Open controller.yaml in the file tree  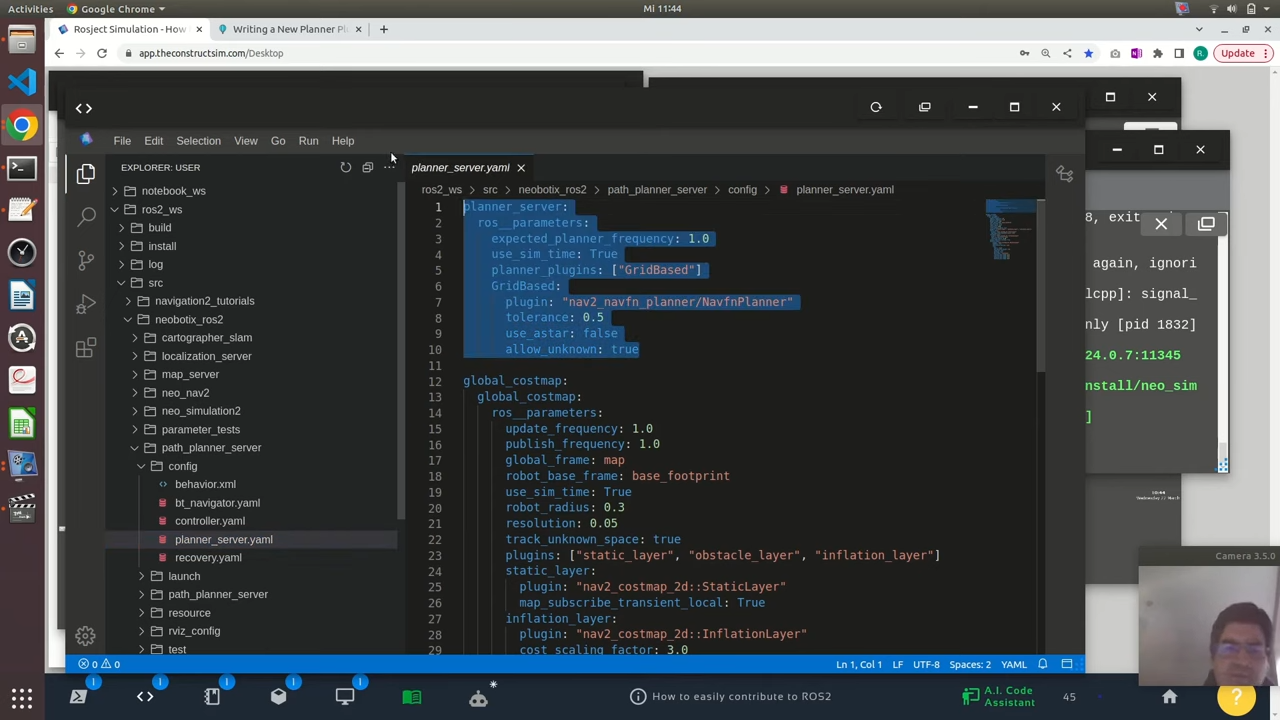coord(209,521)
